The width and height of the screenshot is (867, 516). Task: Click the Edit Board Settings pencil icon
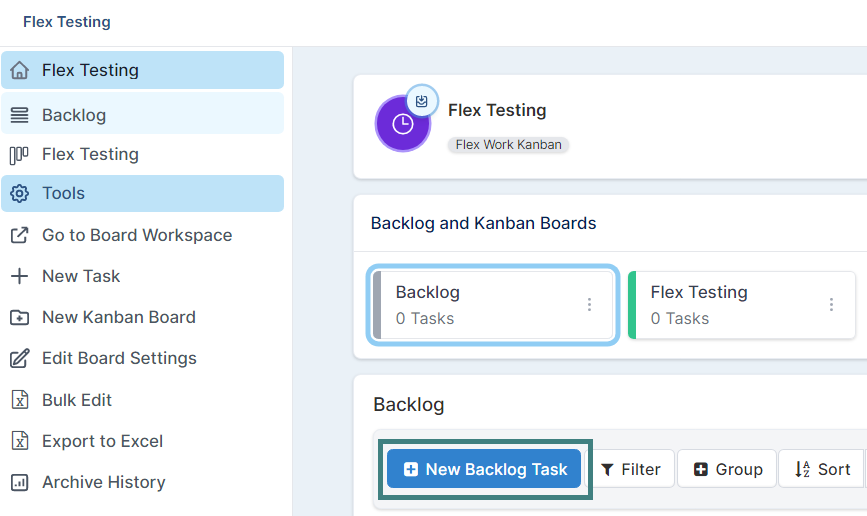[x=19, y=358]
